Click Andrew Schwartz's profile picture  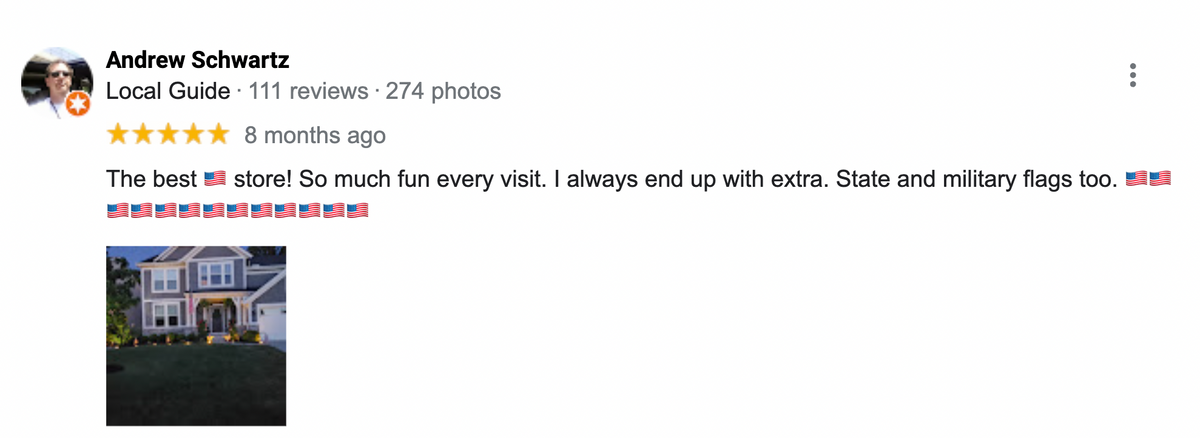[56, 82]
